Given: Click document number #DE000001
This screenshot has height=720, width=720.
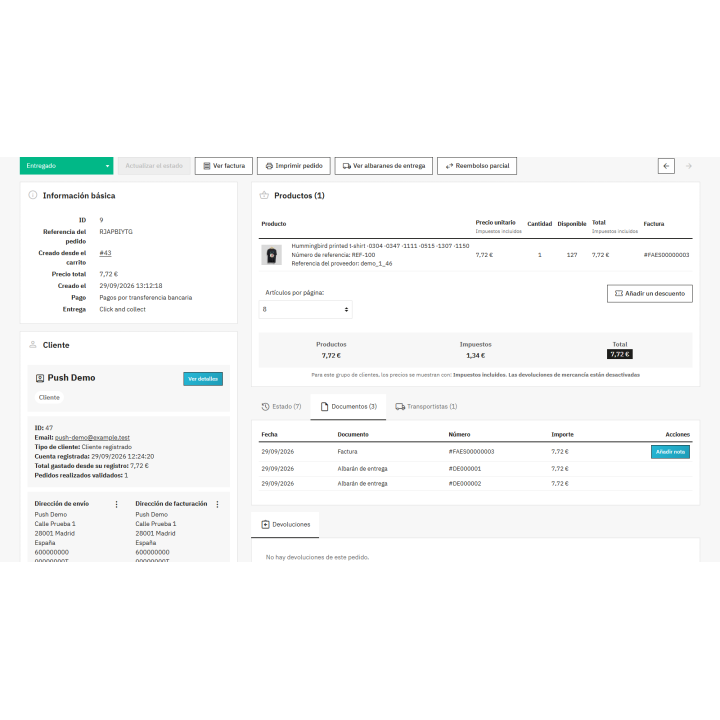Looking at the screenshot, I should (465, 469).
